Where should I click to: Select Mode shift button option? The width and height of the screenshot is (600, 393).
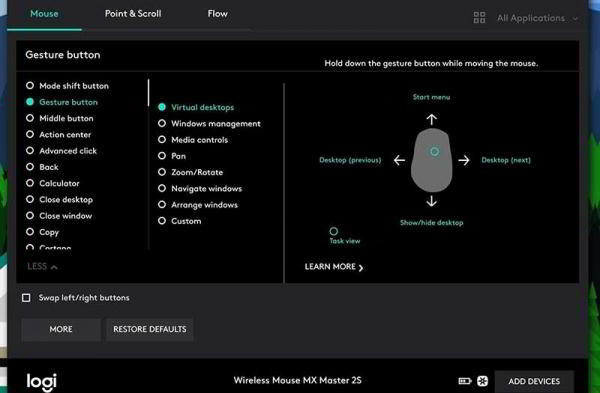point(67,86)
